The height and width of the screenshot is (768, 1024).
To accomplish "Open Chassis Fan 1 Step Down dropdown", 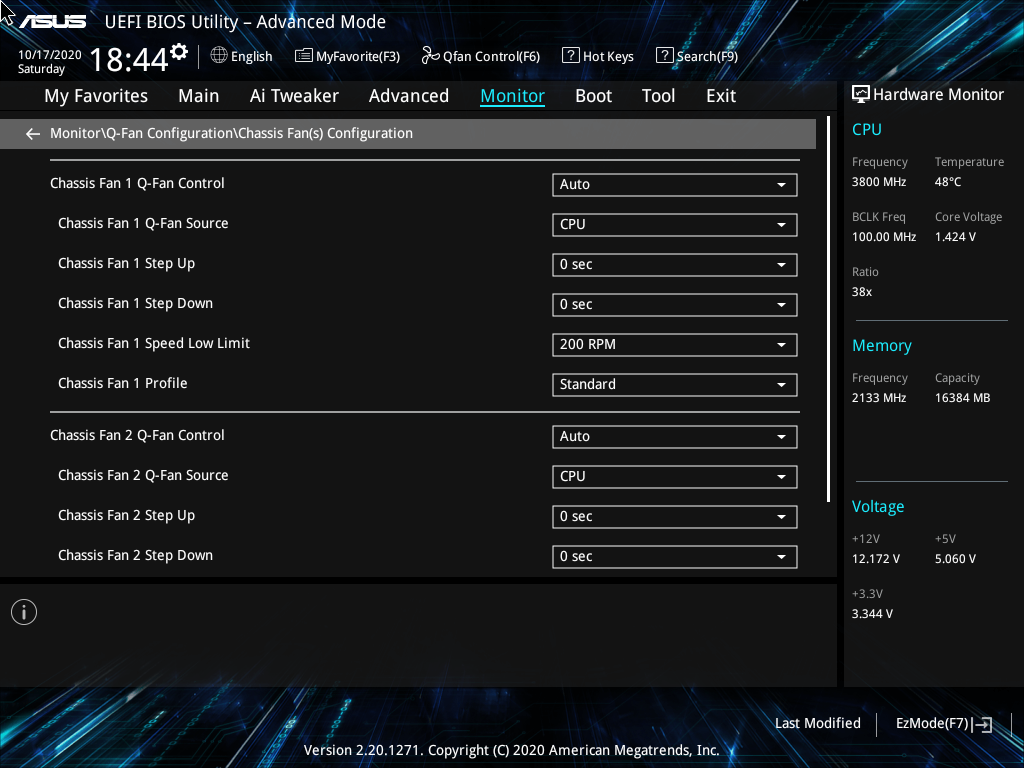I will [674, 304].
